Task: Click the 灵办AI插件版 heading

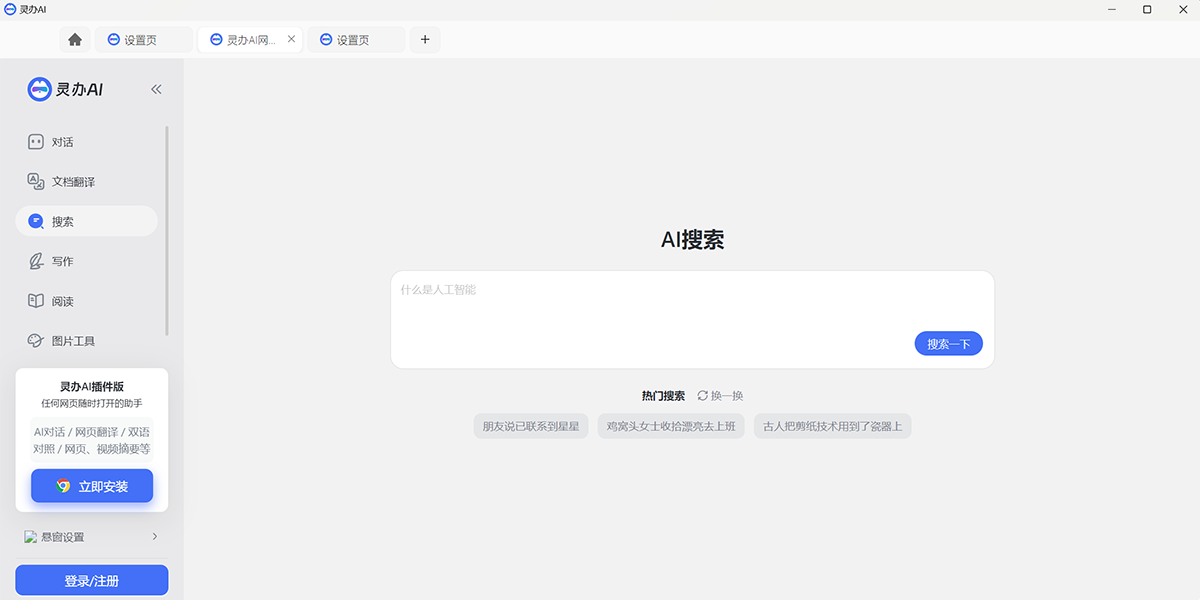Action: (92, 387)
